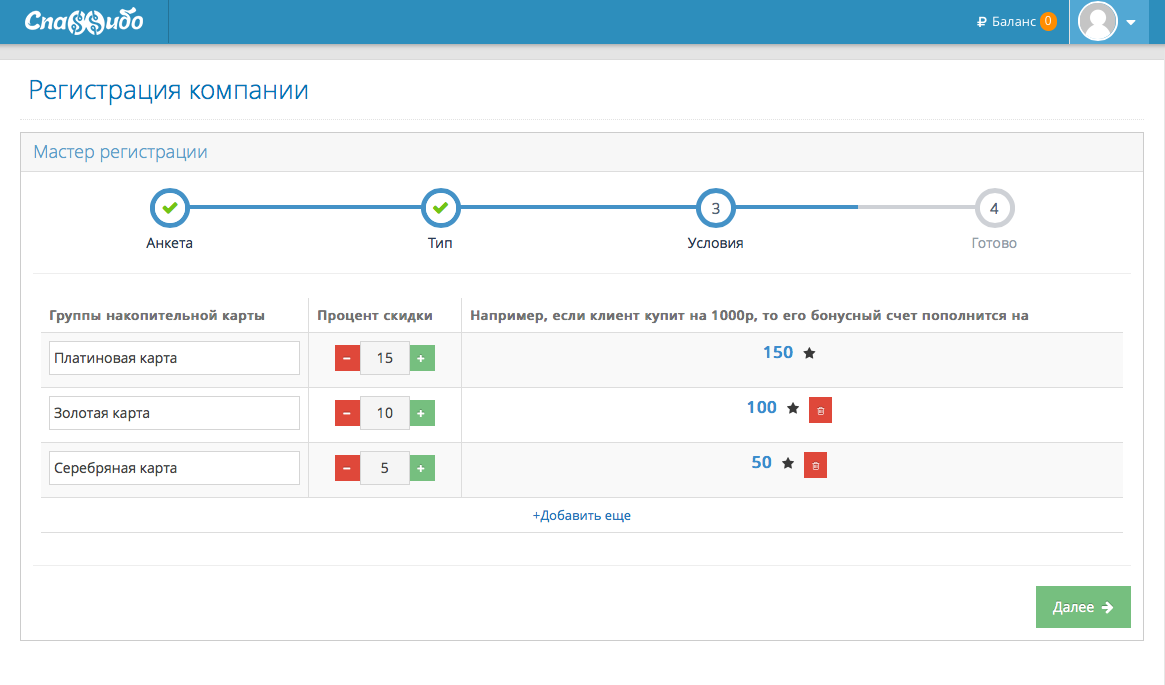Edit the Платиновая карта name field
This screenshot has width=1165, height=685.
click(x=175, y=358)
